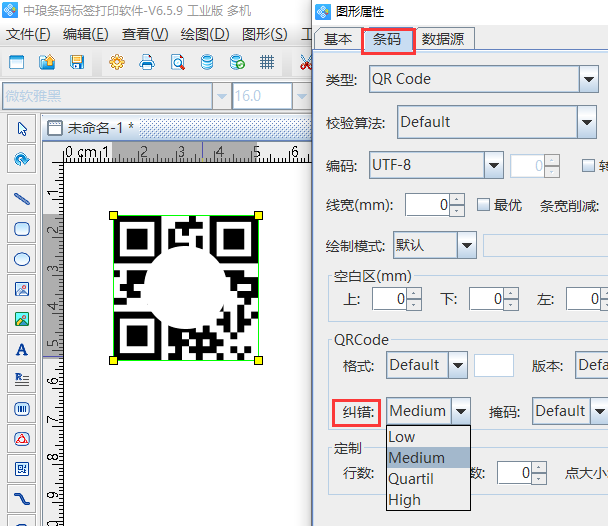This screenshot has width=608, height=526.
Task: Click the Save document icon
Action: (x=76, y=62)
